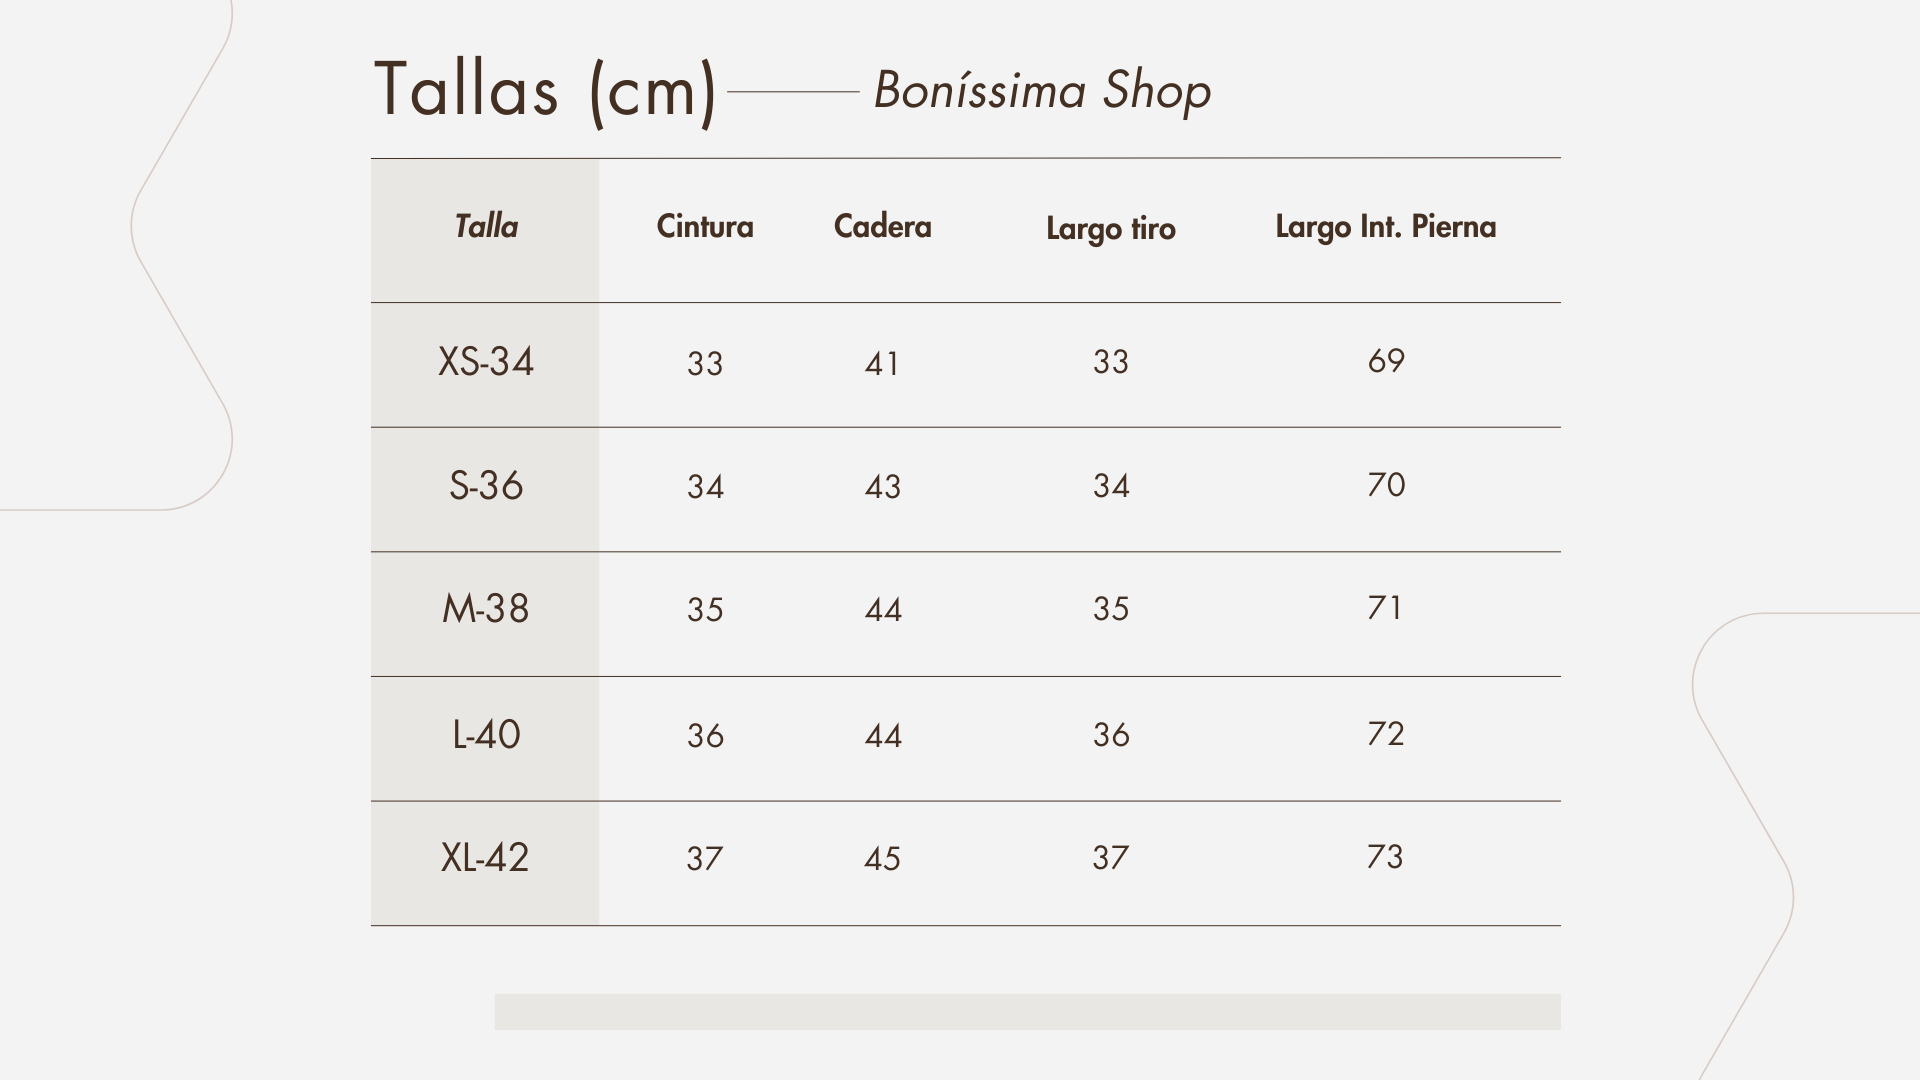Screen dimensions: 1920x1080
Task: Select Cadera value 43 in S-36 row
Action: click(882, 487)
